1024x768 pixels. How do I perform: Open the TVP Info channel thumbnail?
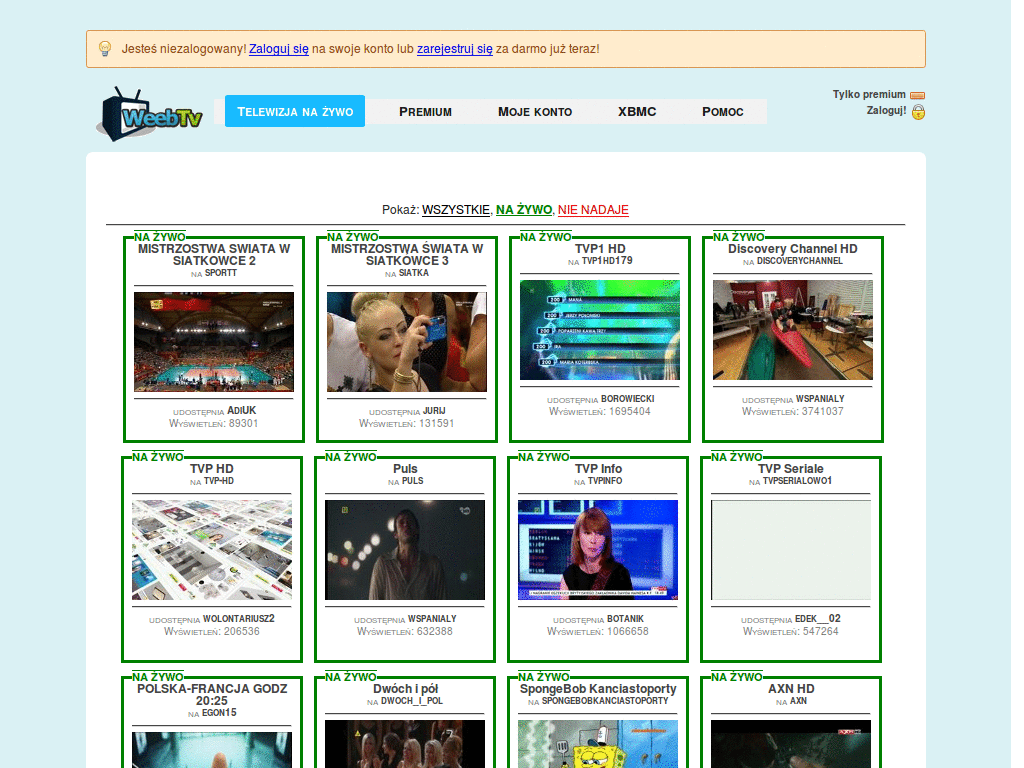(x=598, y=550)
